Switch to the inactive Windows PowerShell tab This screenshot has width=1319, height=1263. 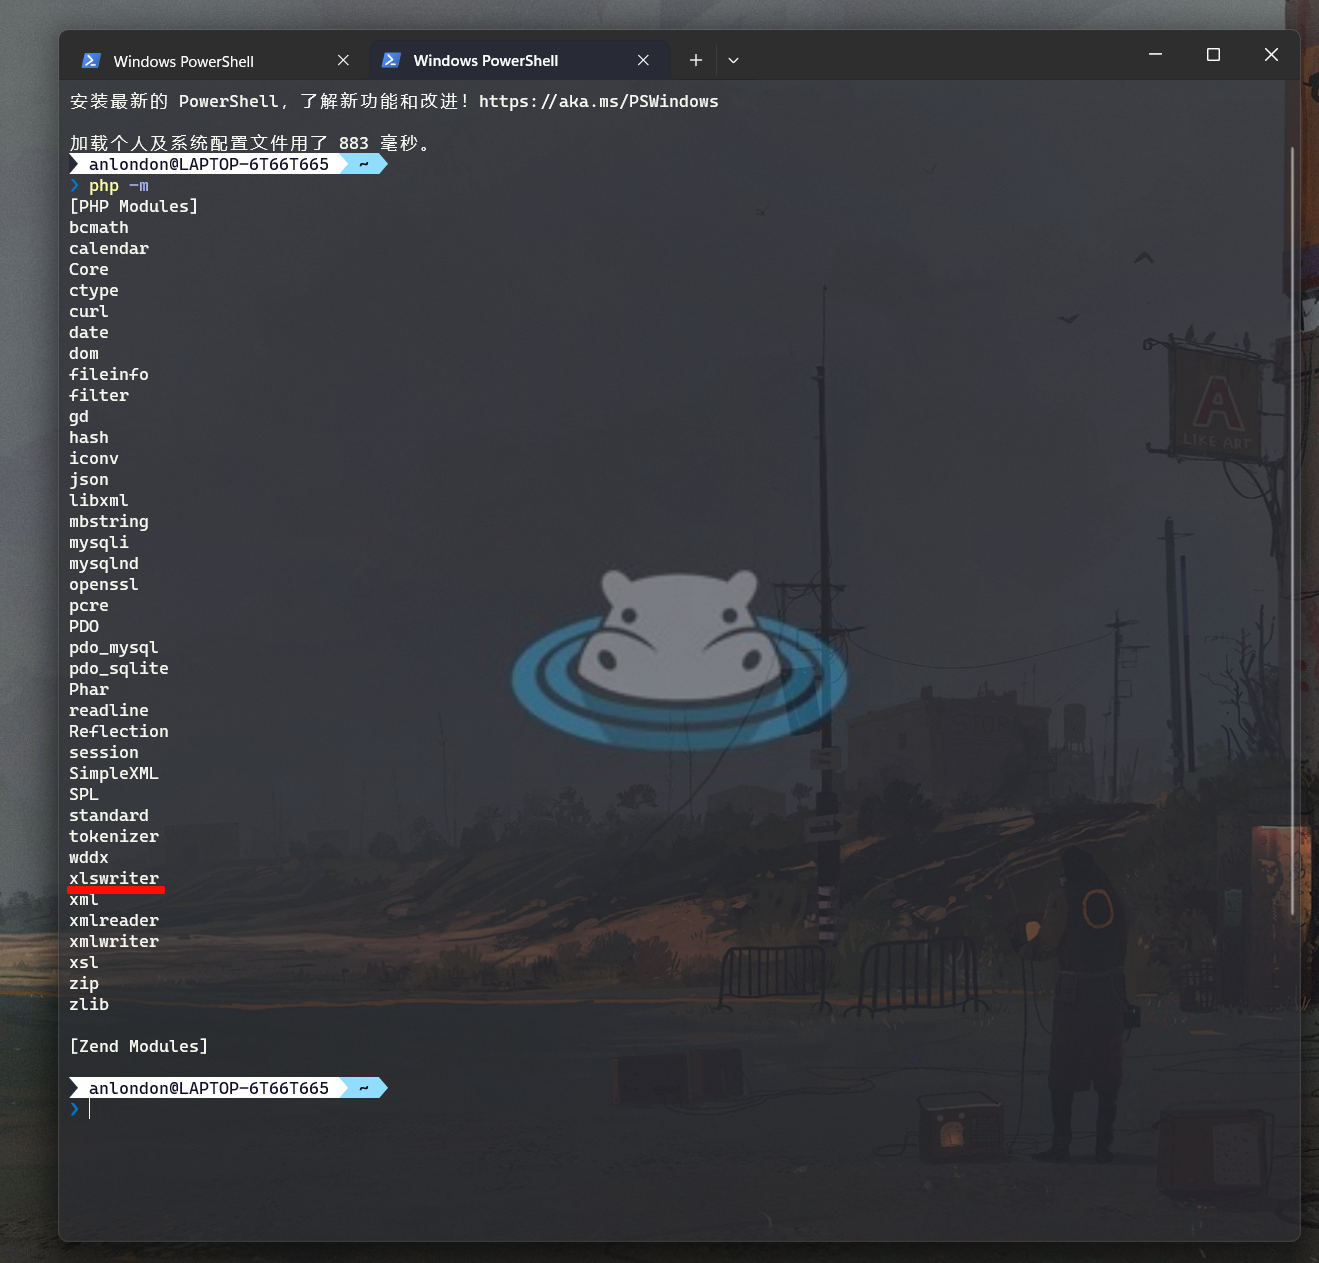tap(184, 61)
